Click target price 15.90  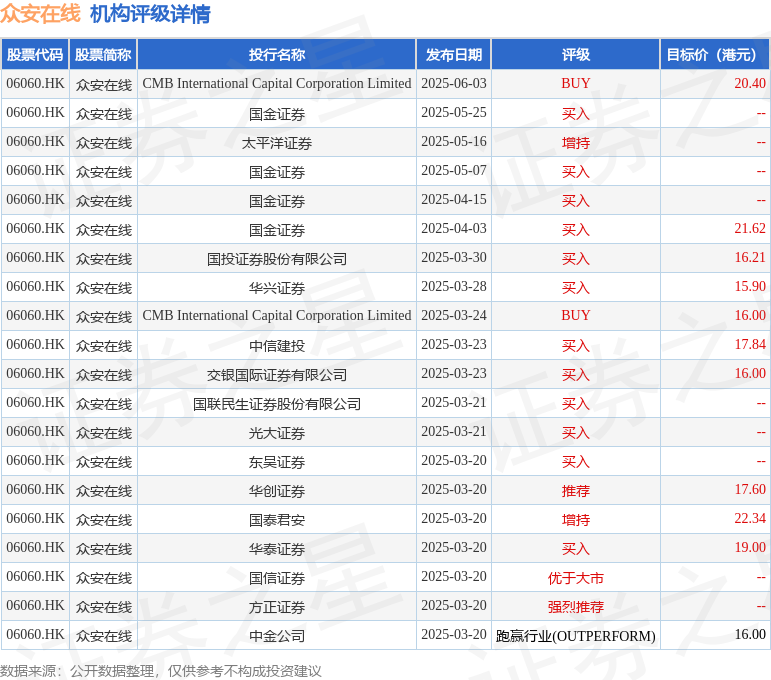pyautogui.click(x=750, y=287)
